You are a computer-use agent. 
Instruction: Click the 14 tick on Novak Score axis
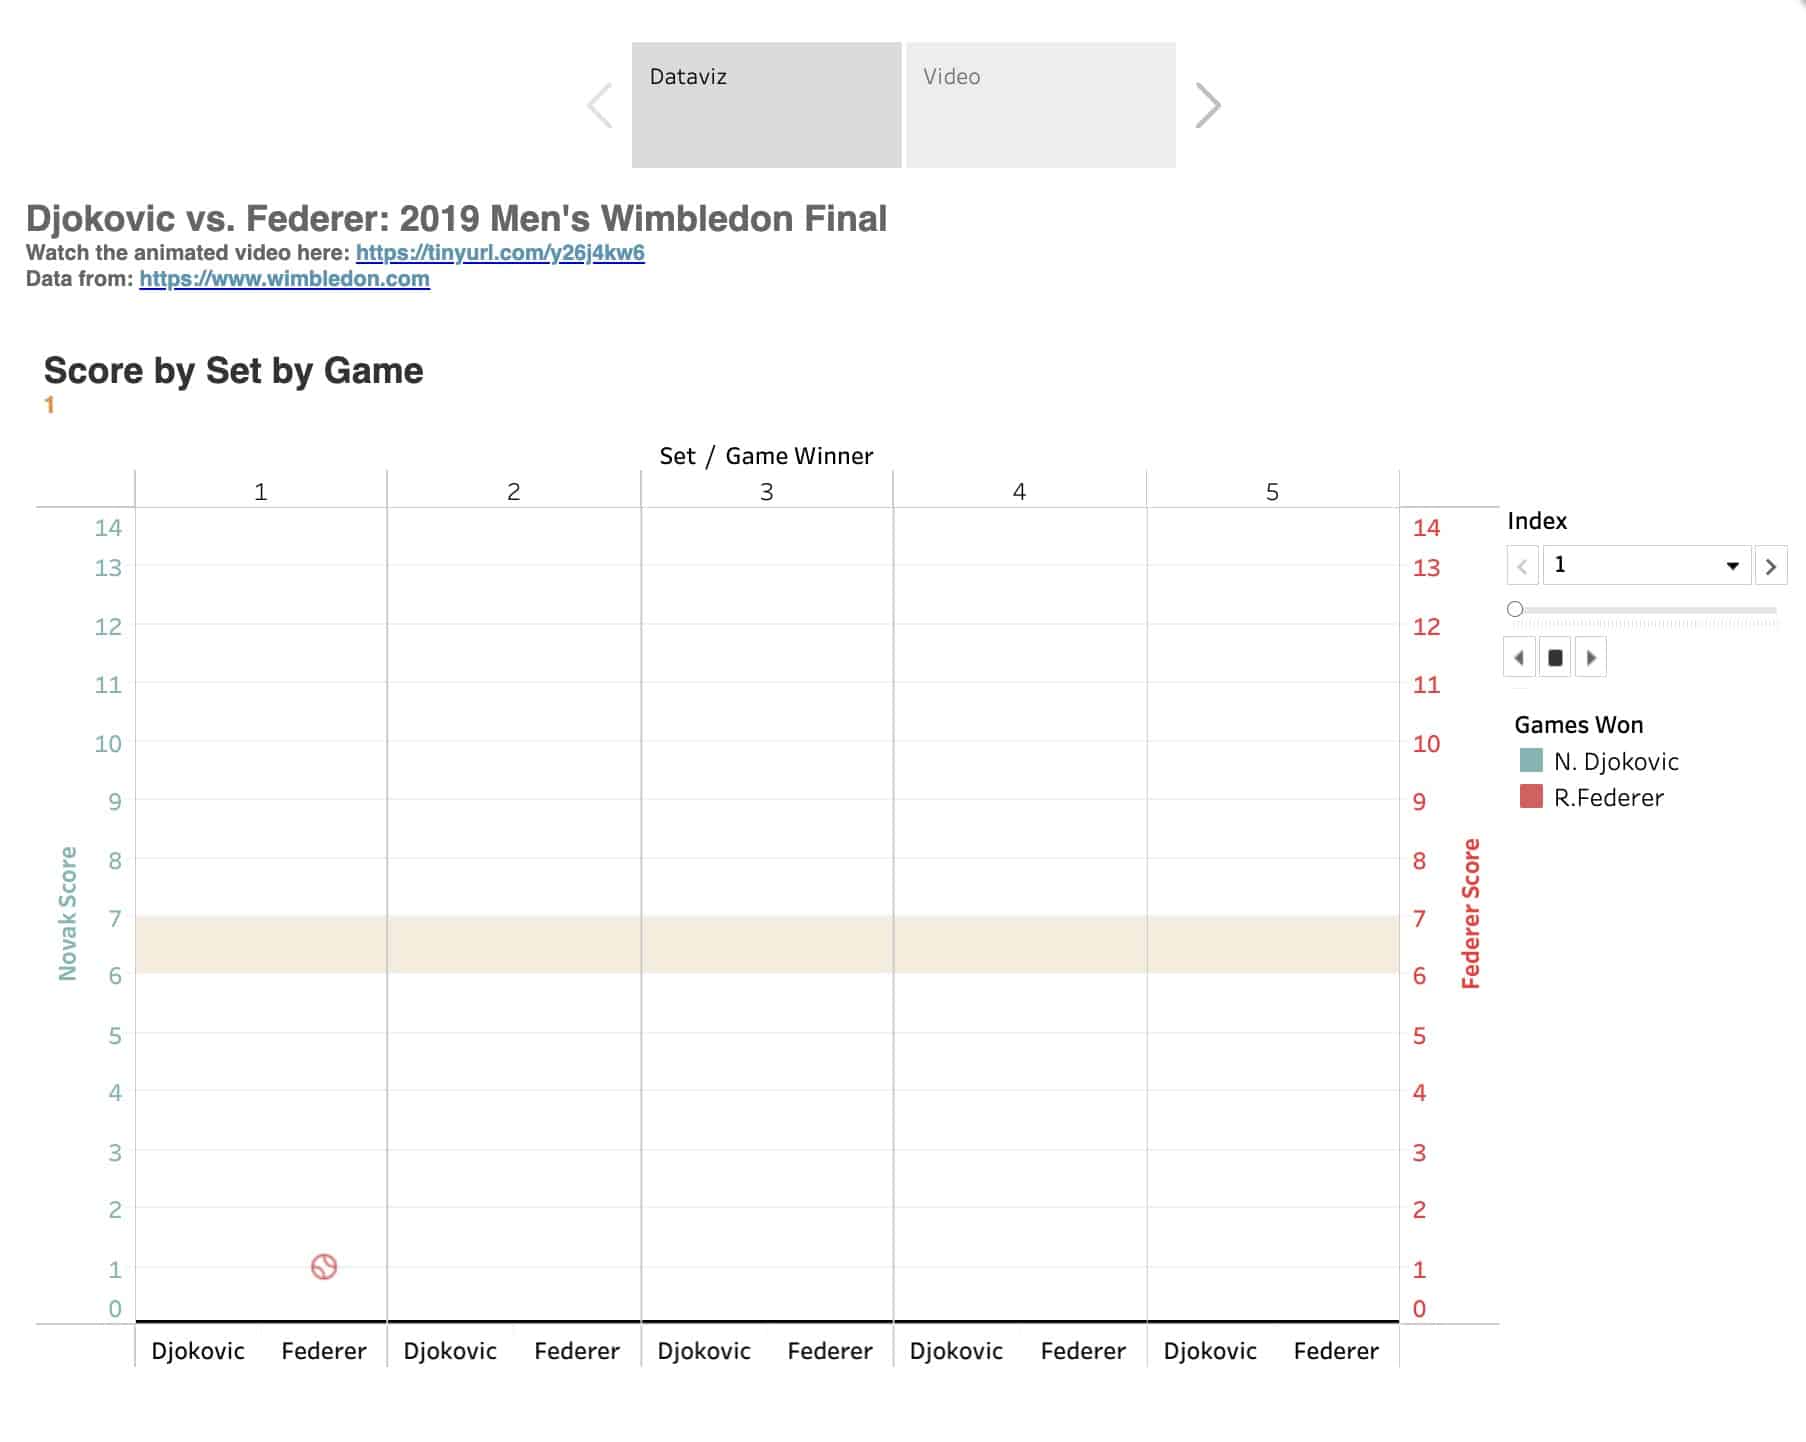(108, 528)
